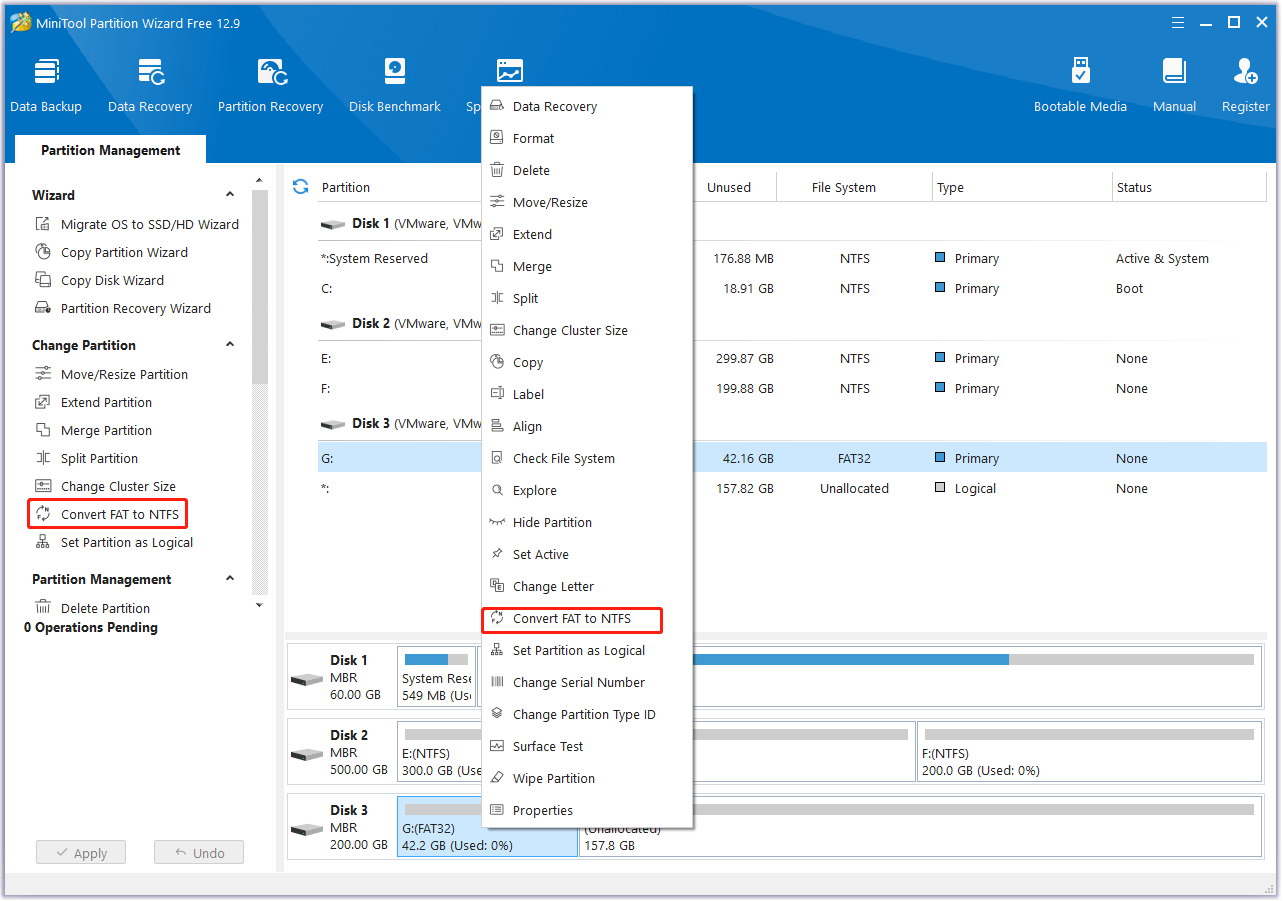Refresh the partition list with the reload icon
Viewport: 1283px width, 901px height.
[300, 187]
